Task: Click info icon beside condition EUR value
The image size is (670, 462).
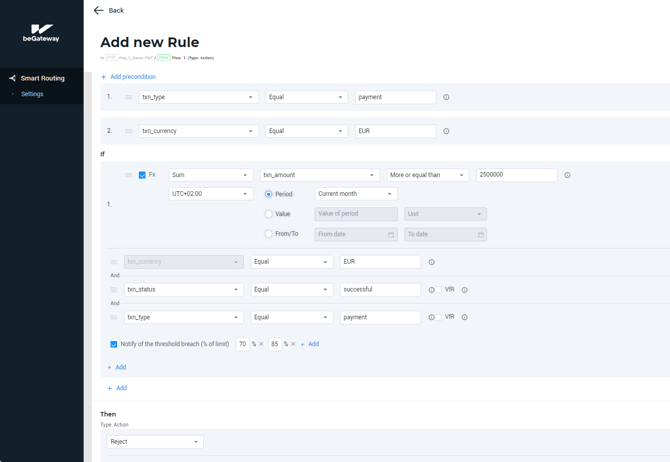Action: tap(432, 262)
